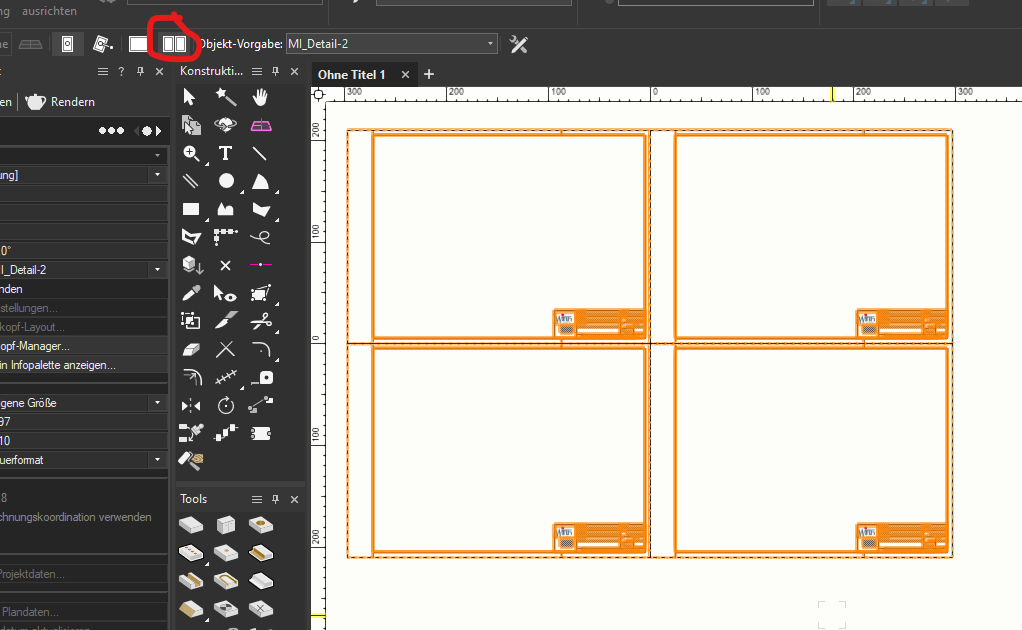Screen dimensions: 1022x630
Task: Select the Rectangle tool
Action: click(191, 209)
